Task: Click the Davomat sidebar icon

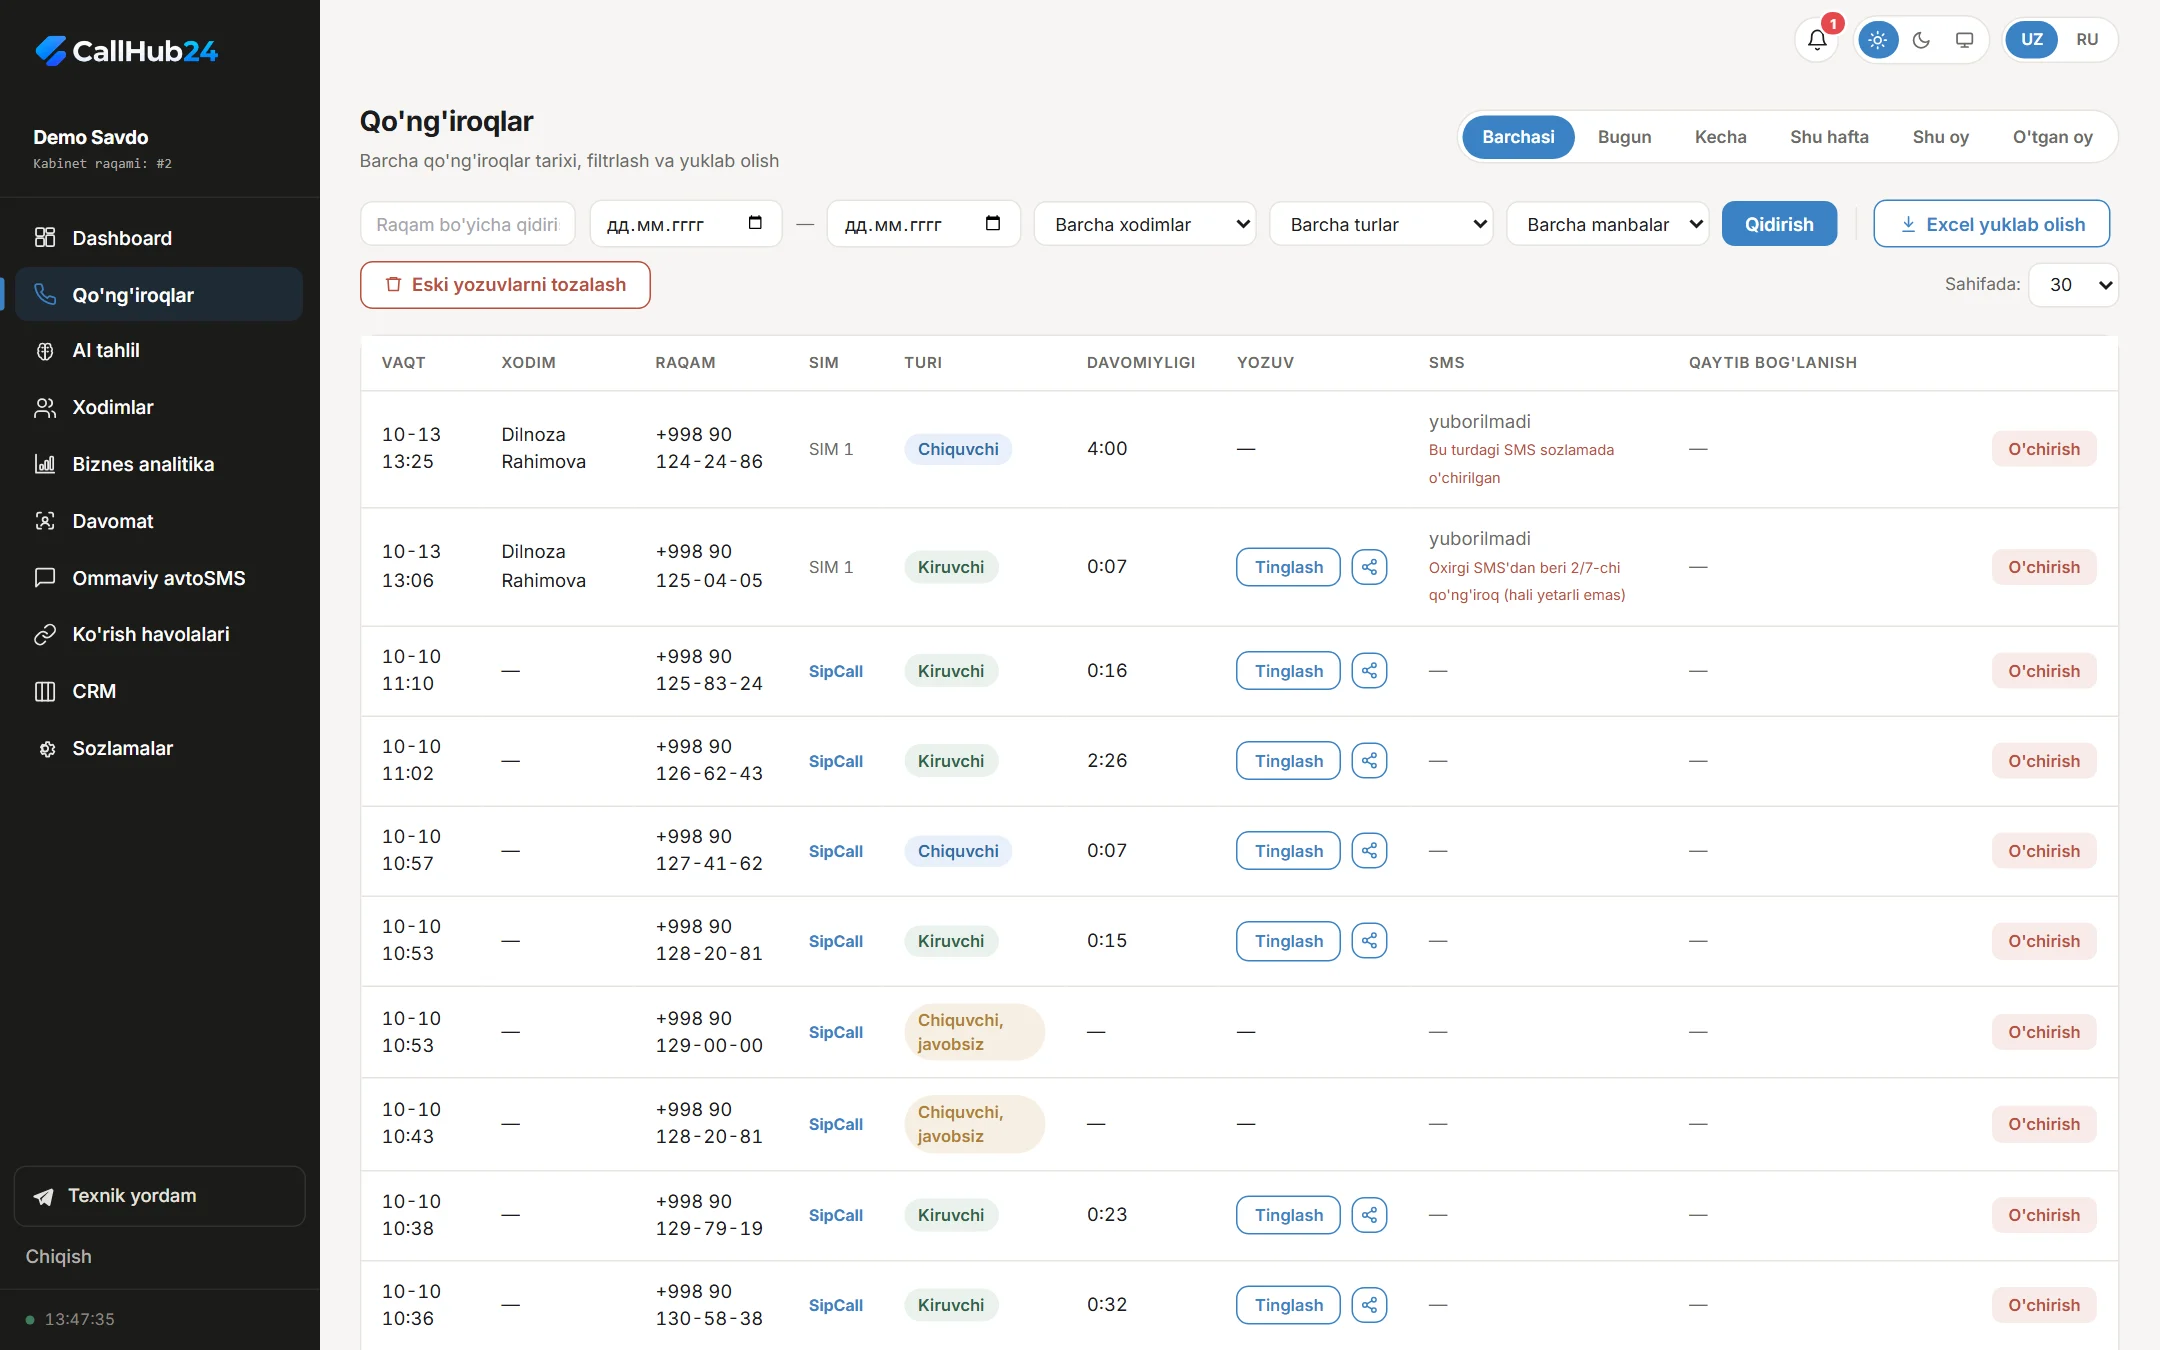Action: 45,521
